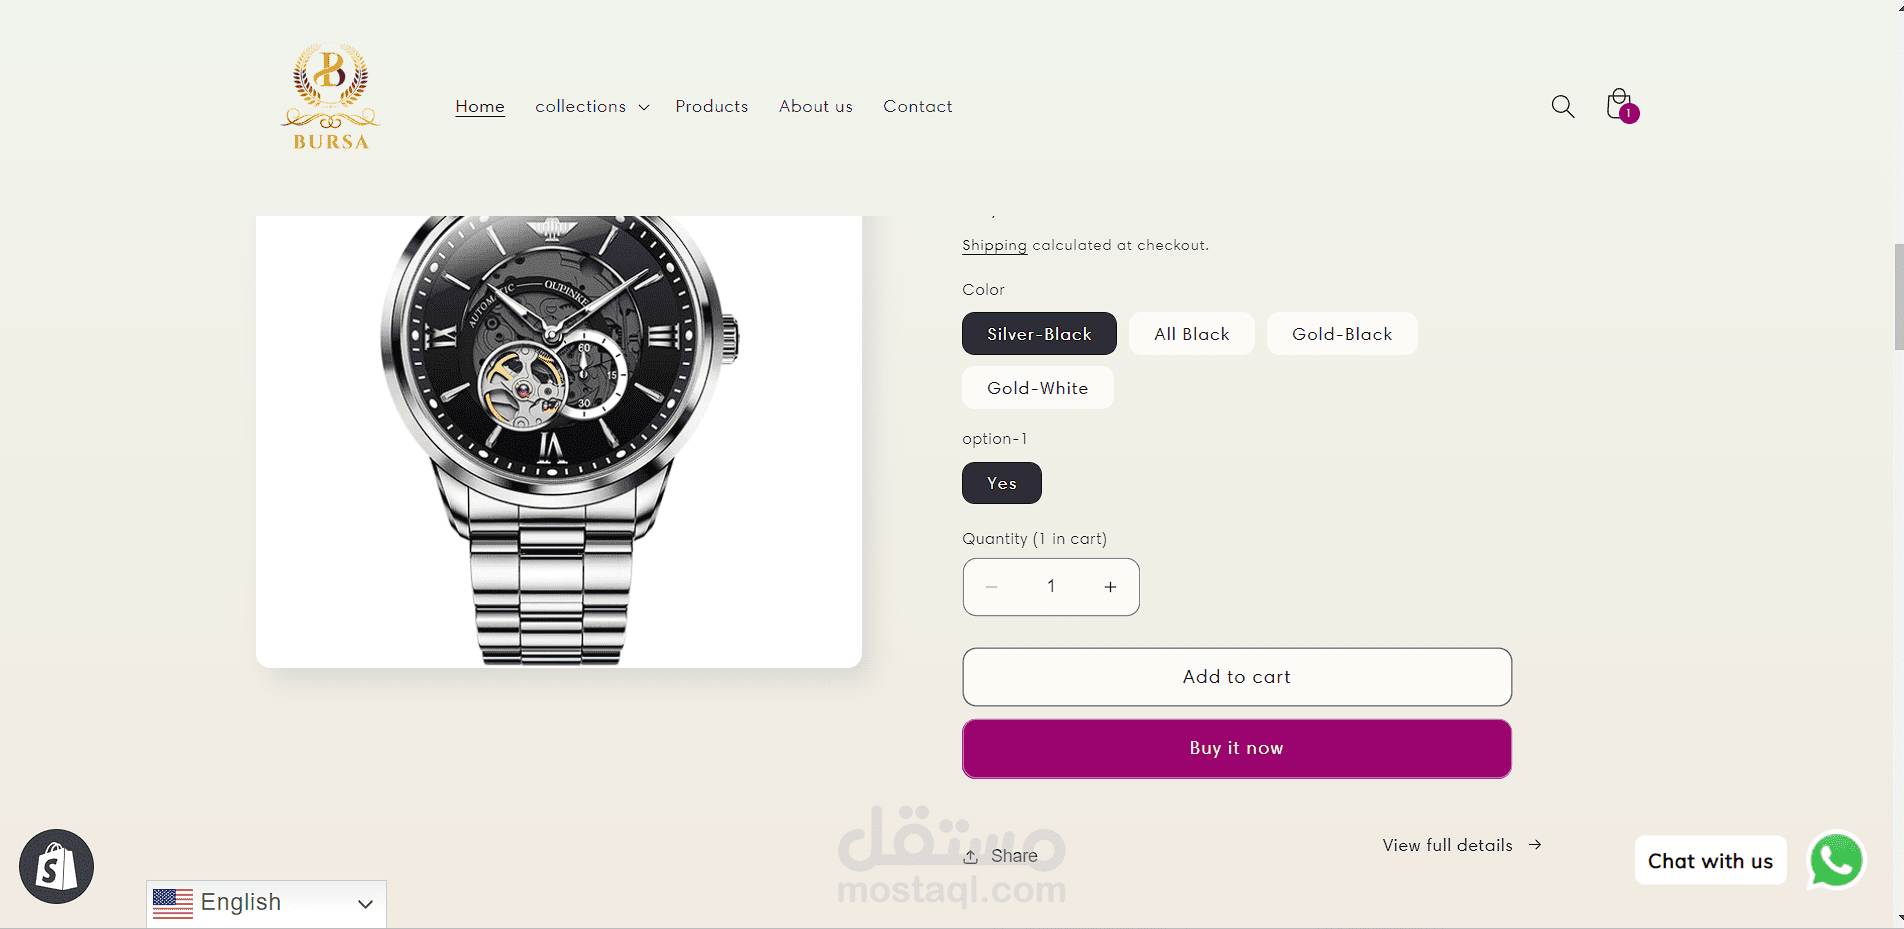Click the WhatsApp chat icon
Viewport: 1904px width, 929px height.
click(x=1836, y=860)
